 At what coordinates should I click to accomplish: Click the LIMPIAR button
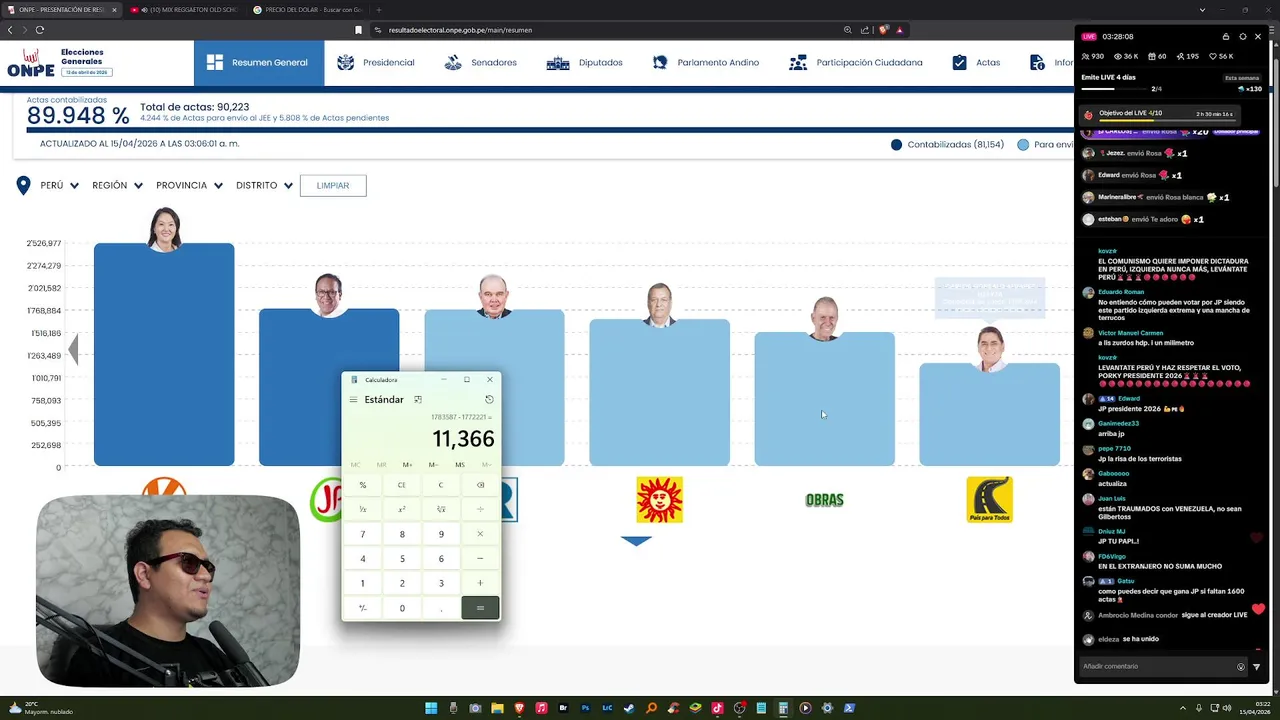point(333,185)
